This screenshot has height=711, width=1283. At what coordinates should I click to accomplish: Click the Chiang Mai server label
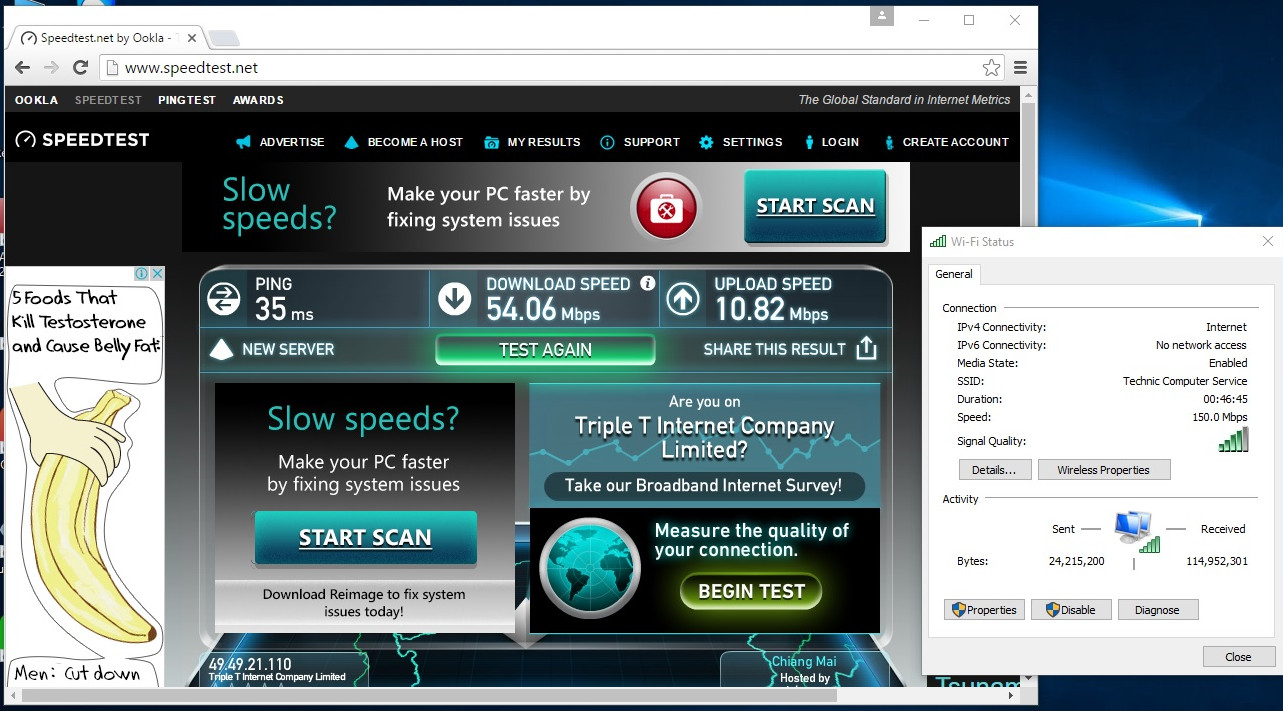(805, 661)
